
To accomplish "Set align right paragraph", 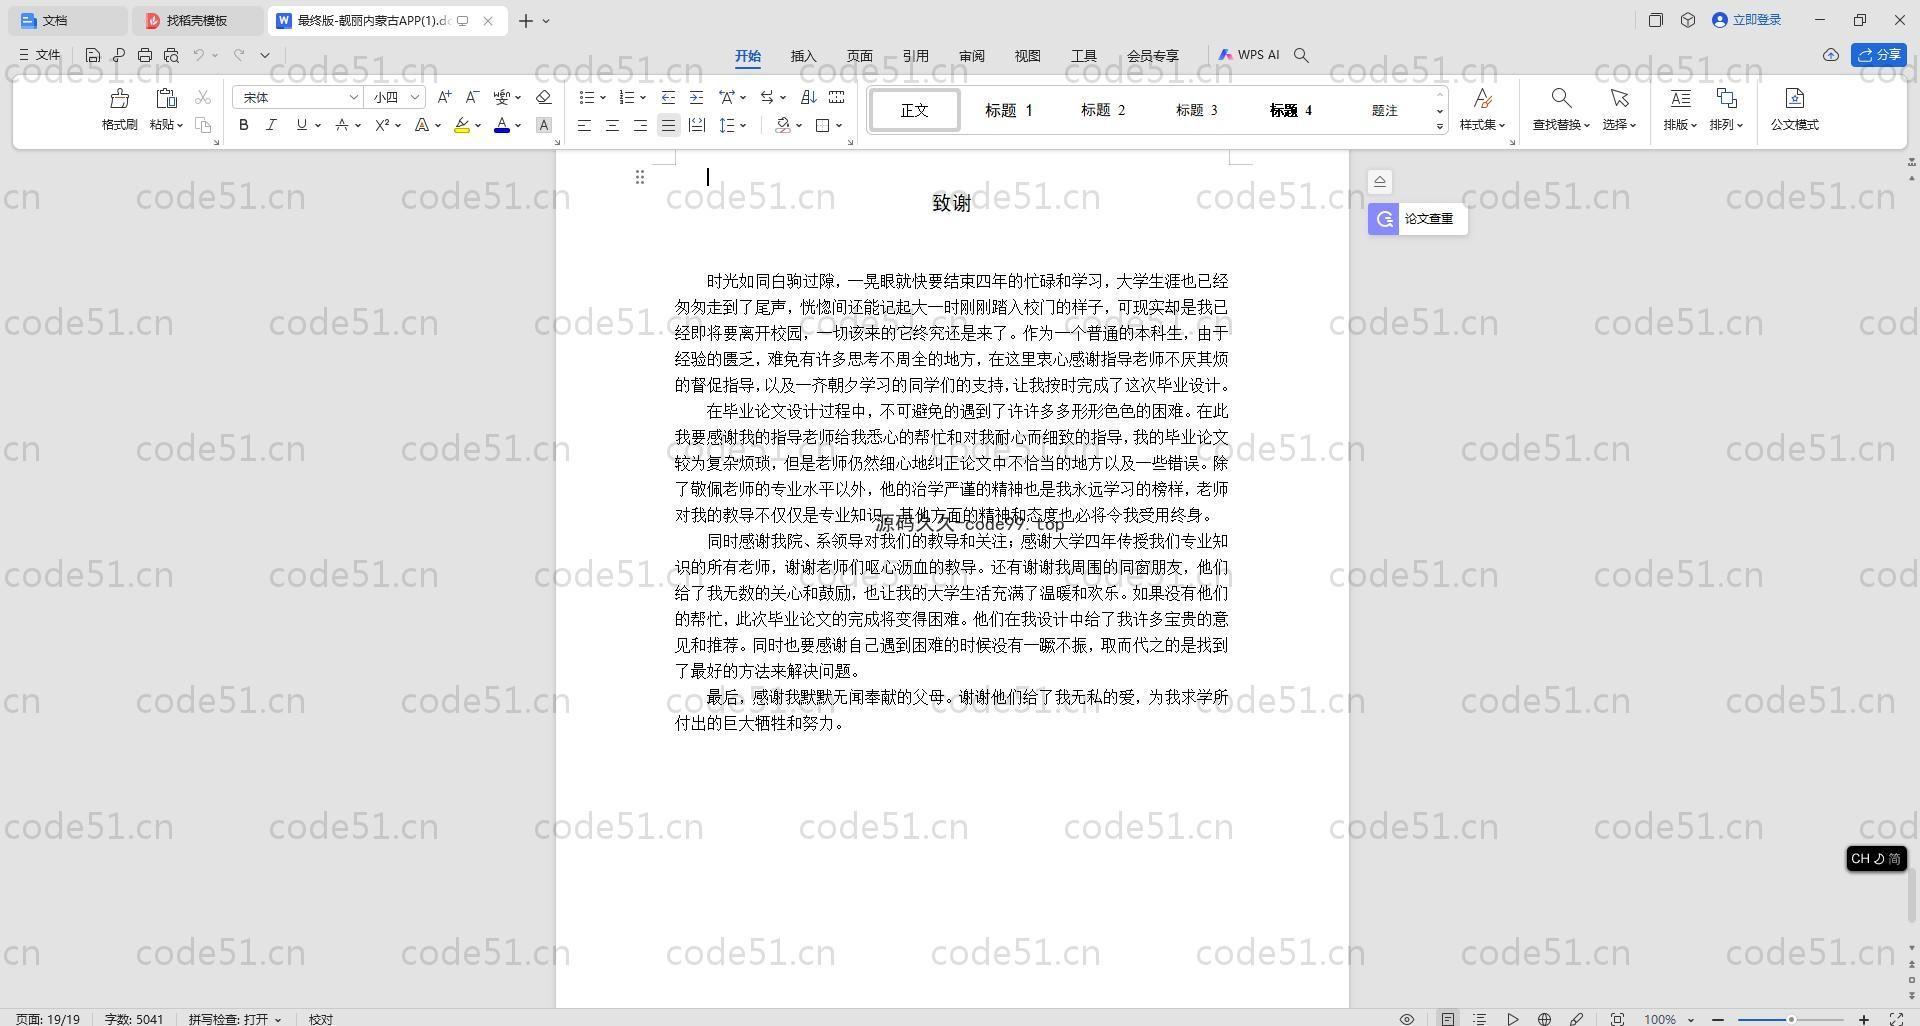I will [x=640, y=125].
